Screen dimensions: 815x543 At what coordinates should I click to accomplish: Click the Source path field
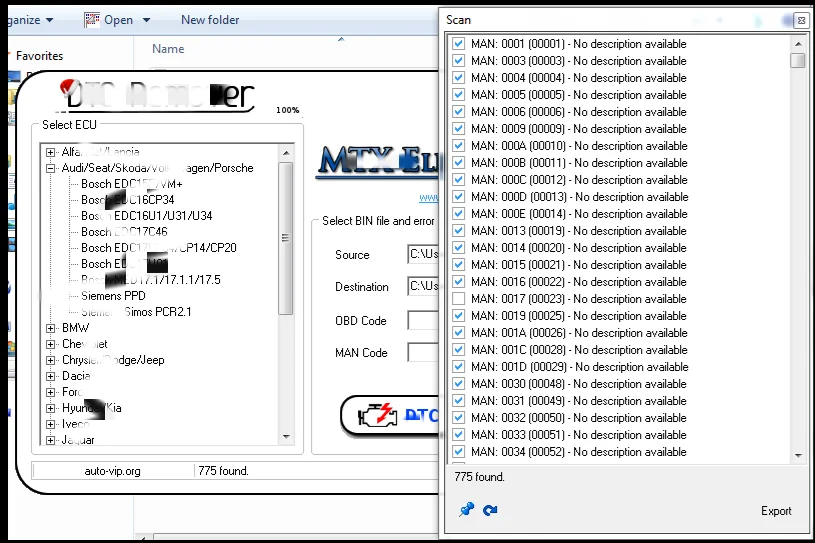pos(424,254)
